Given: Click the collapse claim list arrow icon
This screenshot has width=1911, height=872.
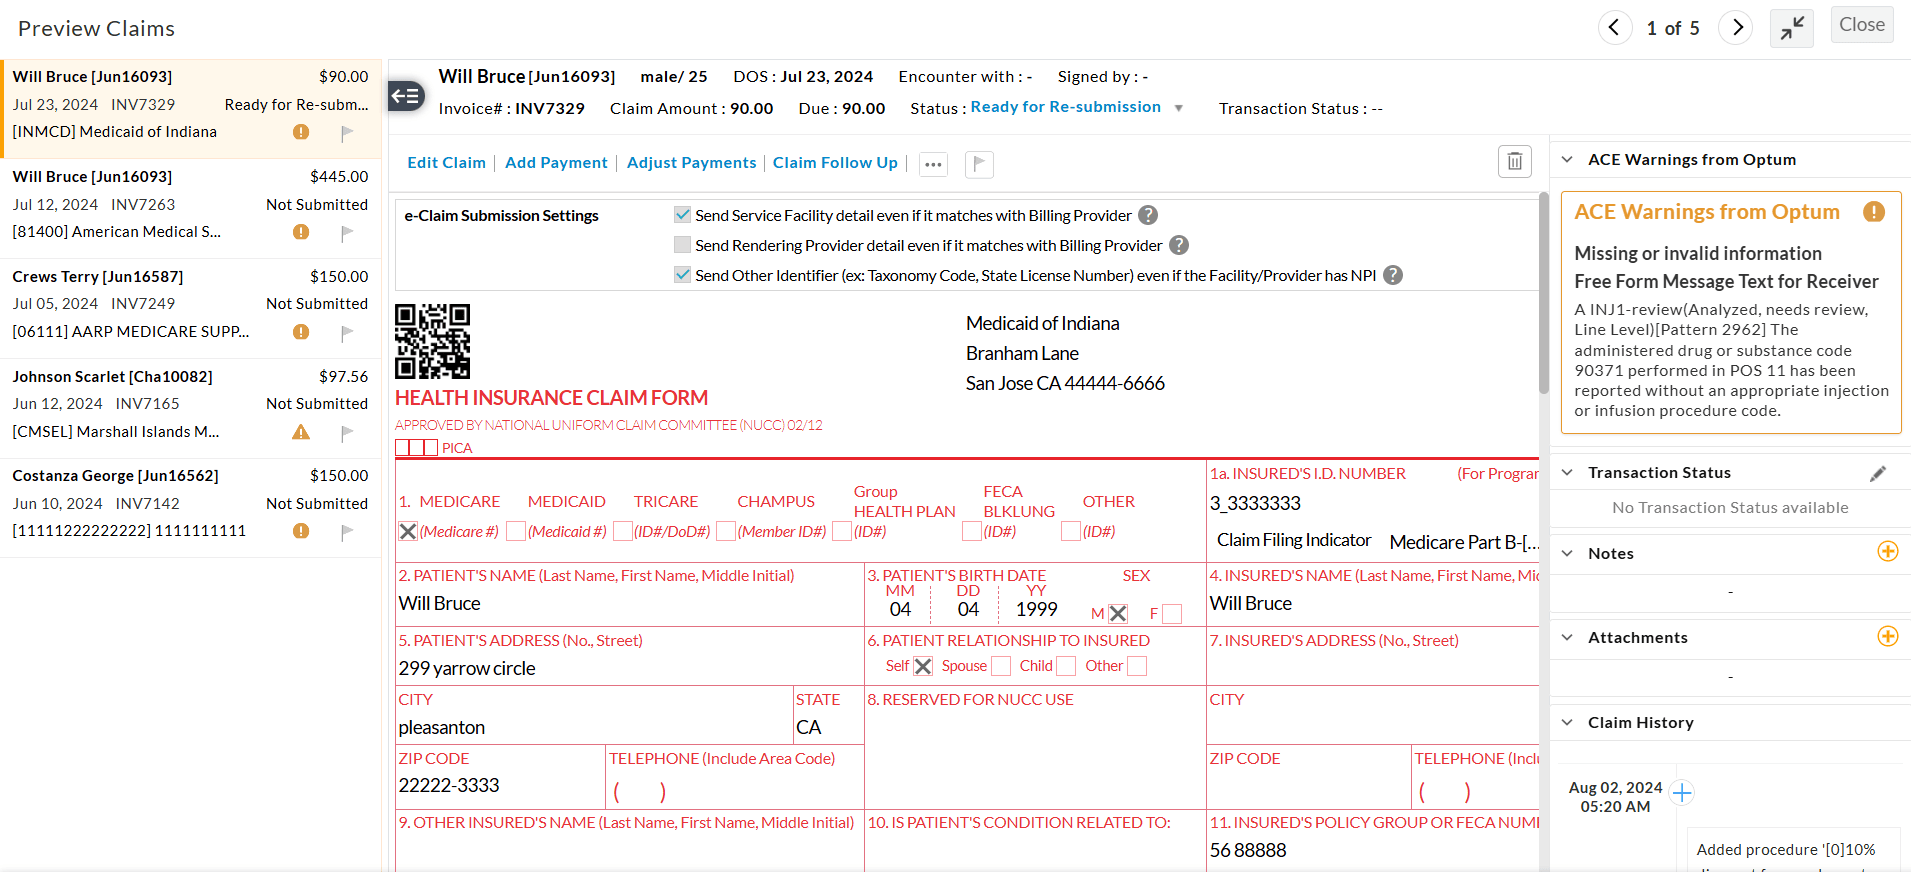Looking at the screenshot, I should click(x=406, y=96).
